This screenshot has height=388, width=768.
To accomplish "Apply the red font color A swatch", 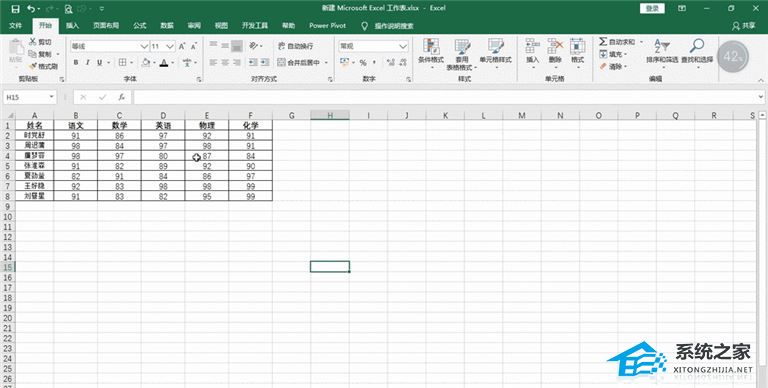I will (164, 62).
